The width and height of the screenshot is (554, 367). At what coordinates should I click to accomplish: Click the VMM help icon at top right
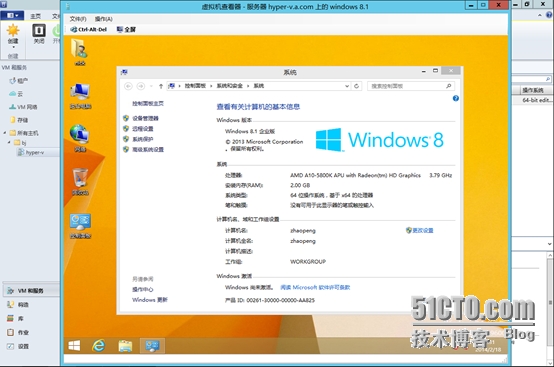point(549,15)
